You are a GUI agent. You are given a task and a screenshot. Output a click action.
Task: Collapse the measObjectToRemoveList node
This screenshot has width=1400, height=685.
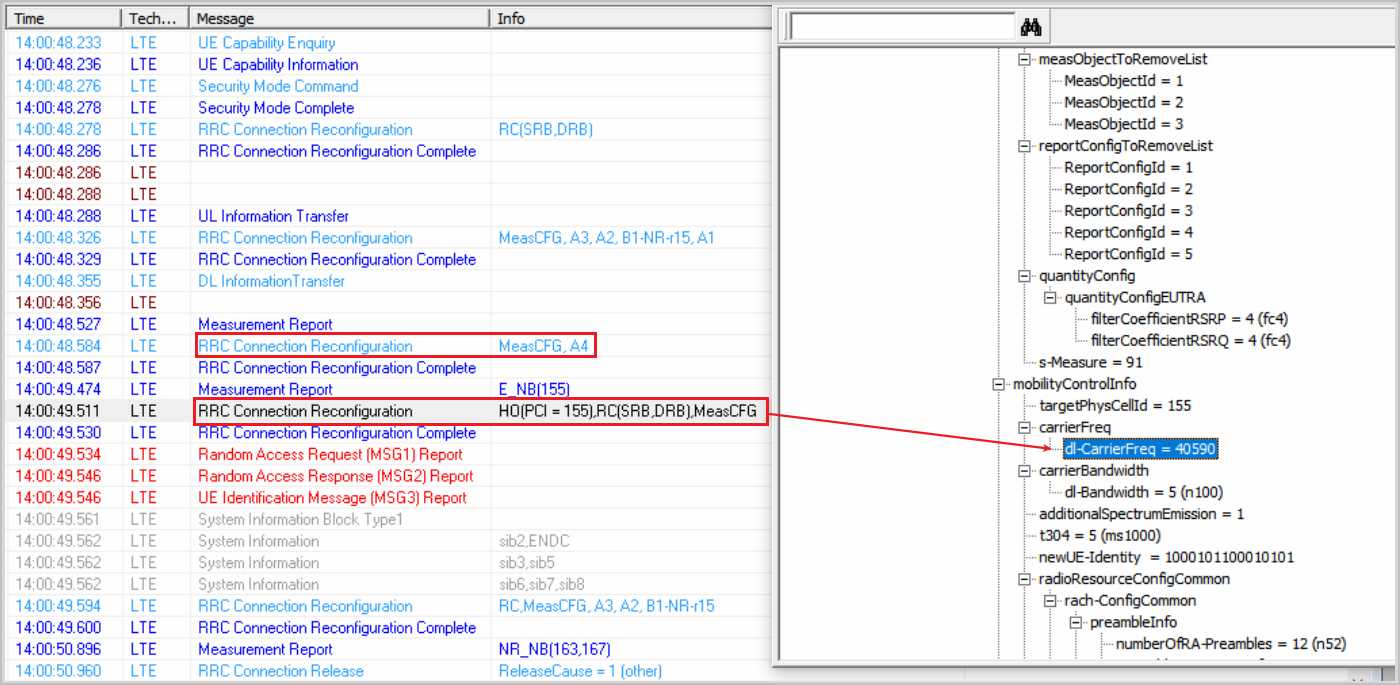(1024, 60)
